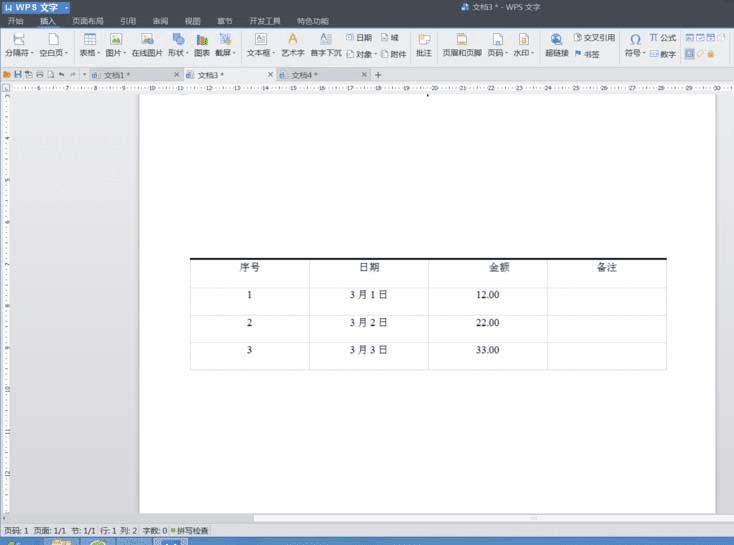Click the orange open-folder icon in quick toolbar
This screenshot has width=734, height=545.
(x=7, y=74)
